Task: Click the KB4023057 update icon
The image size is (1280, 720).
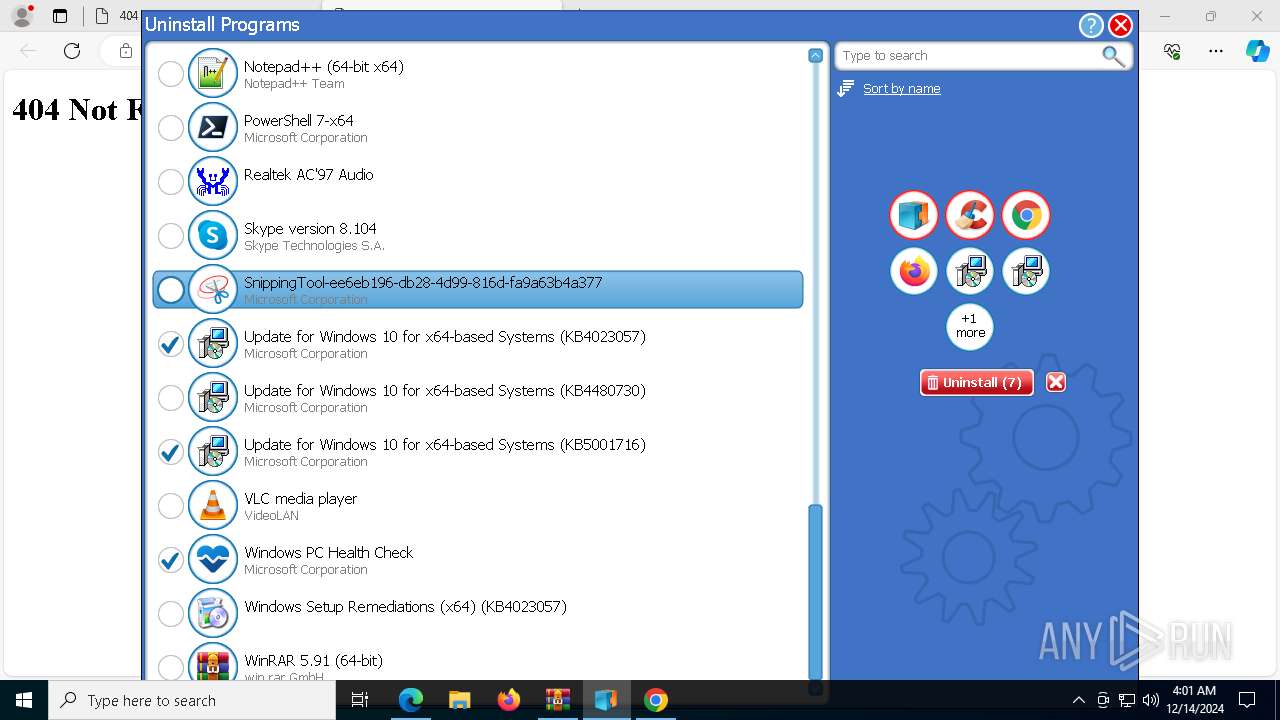Action: [x=213, y=343]
